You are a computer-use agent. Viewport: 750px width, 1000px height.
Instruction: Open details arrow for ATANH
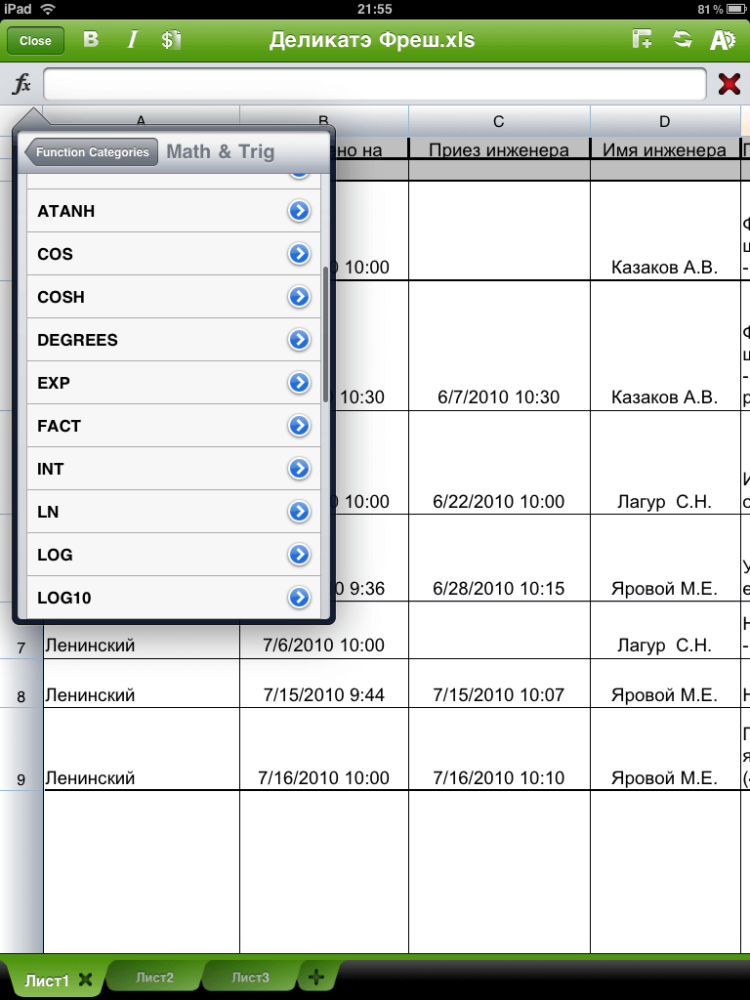(298, 210)
